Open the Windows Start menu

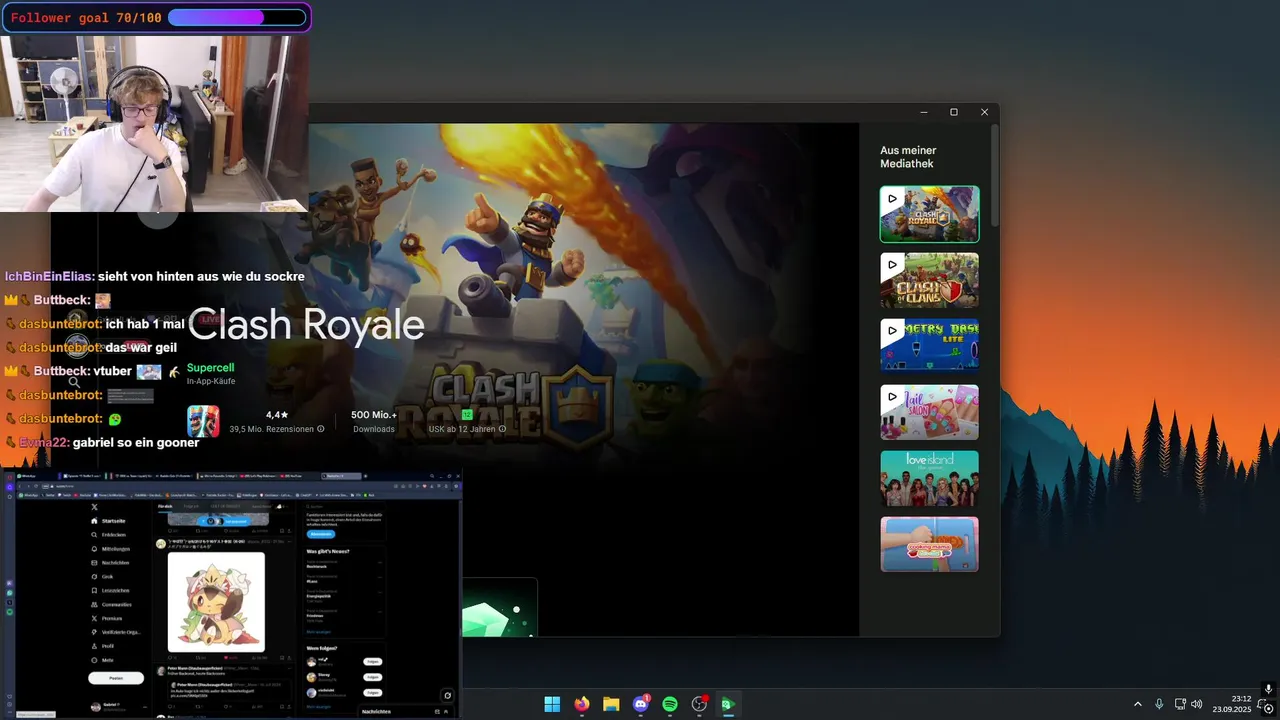552,704
